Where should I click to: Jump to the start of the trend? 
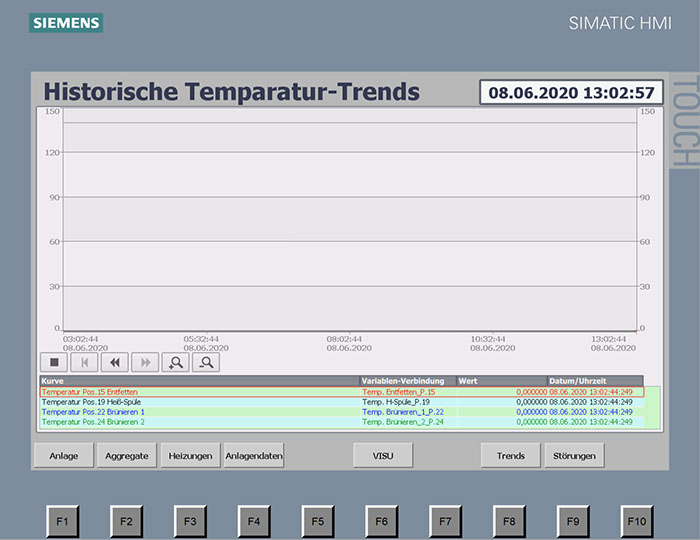pos(84,362)
